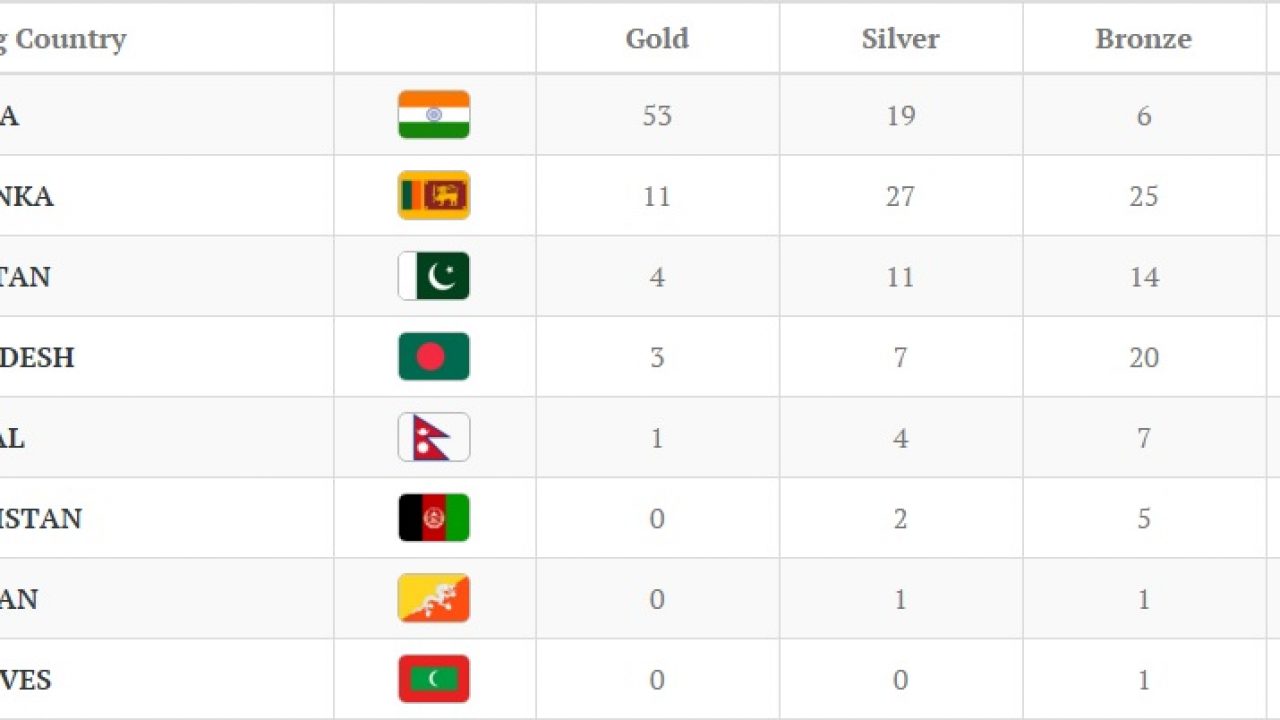This screenshot has height=720, width=1280.
Task: Select Sri Lanka's bronze count of 25
Action: tap(1143, 196)
